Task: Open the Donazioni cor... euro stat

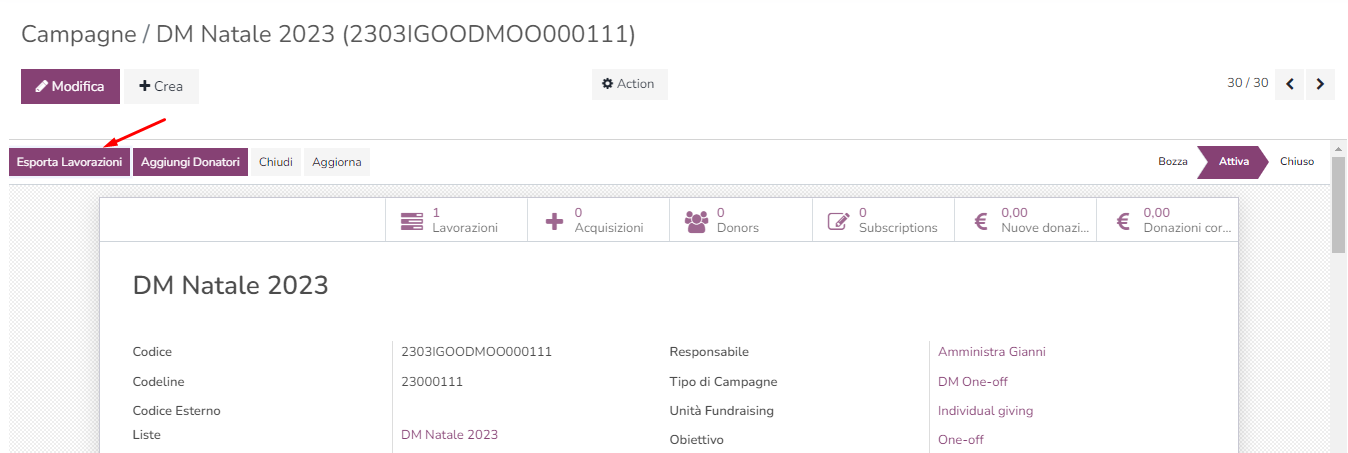Action: (1167, 220)
